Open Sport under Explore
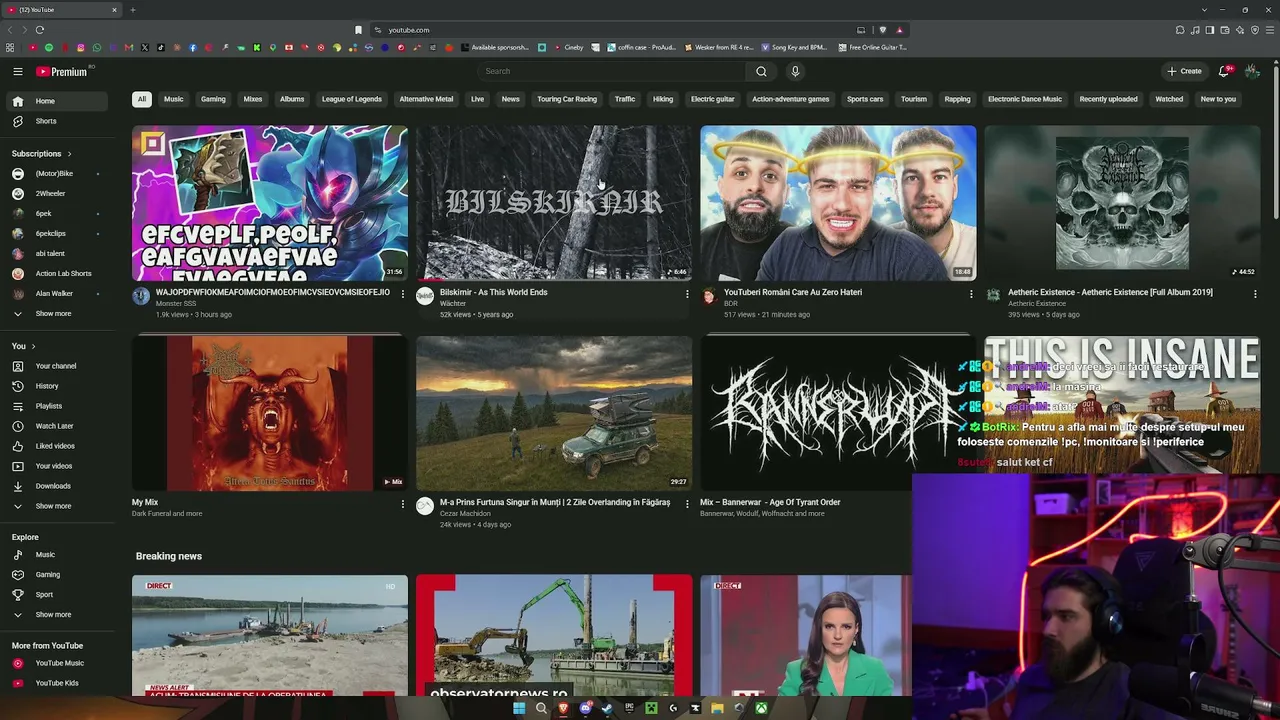The image size is (1280, 720). click(56, 595)
